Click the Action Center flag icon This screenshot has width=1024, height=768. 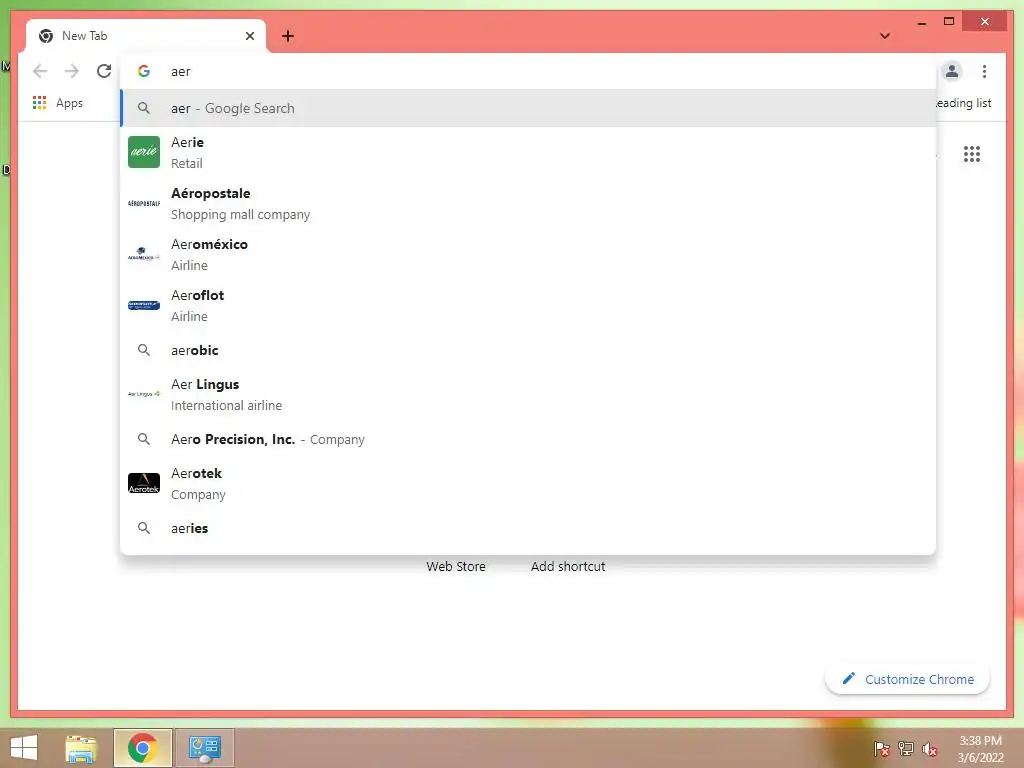(881, 748)
